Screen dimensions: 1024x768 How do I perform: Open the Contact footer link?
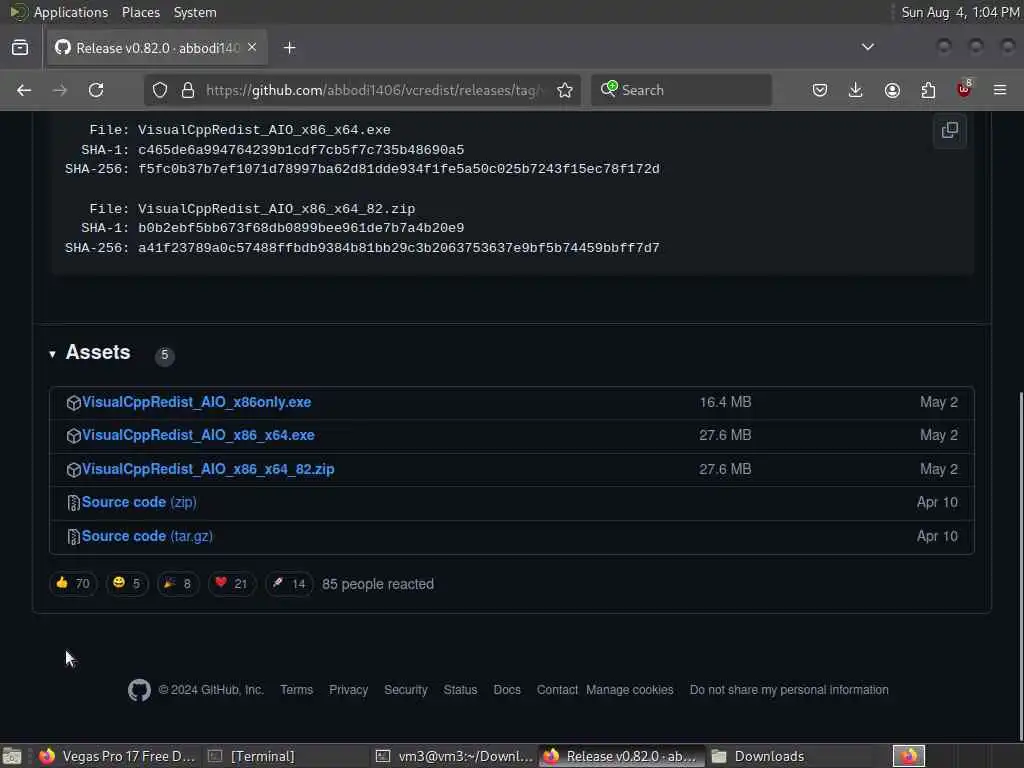click(557, 690)
